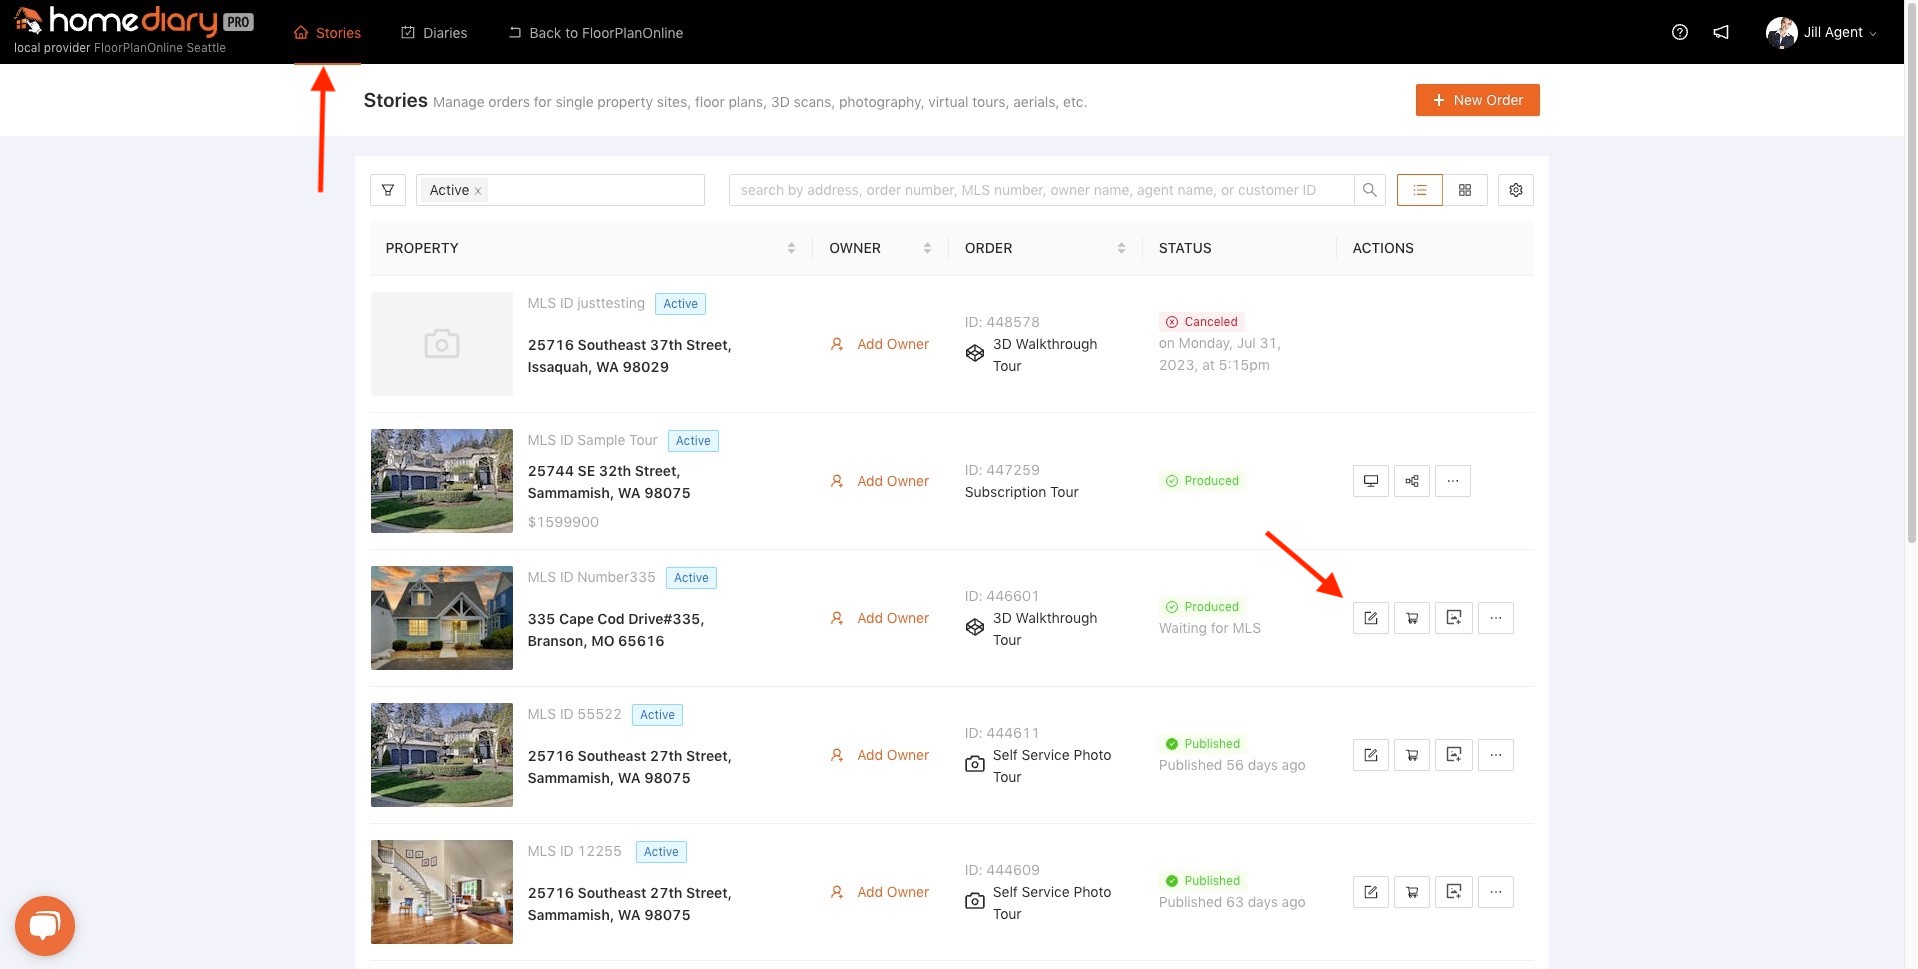Switch to grid view
Screen dimensions: 1918x969
tap(1464, 190)
